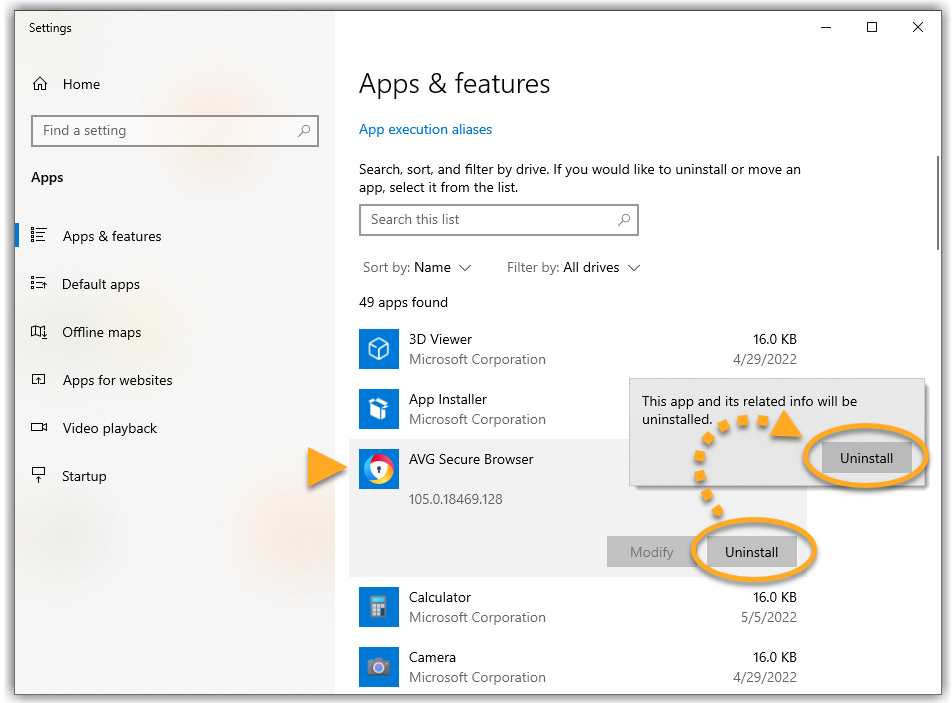Open Apps for websites page

click(117, 380)
